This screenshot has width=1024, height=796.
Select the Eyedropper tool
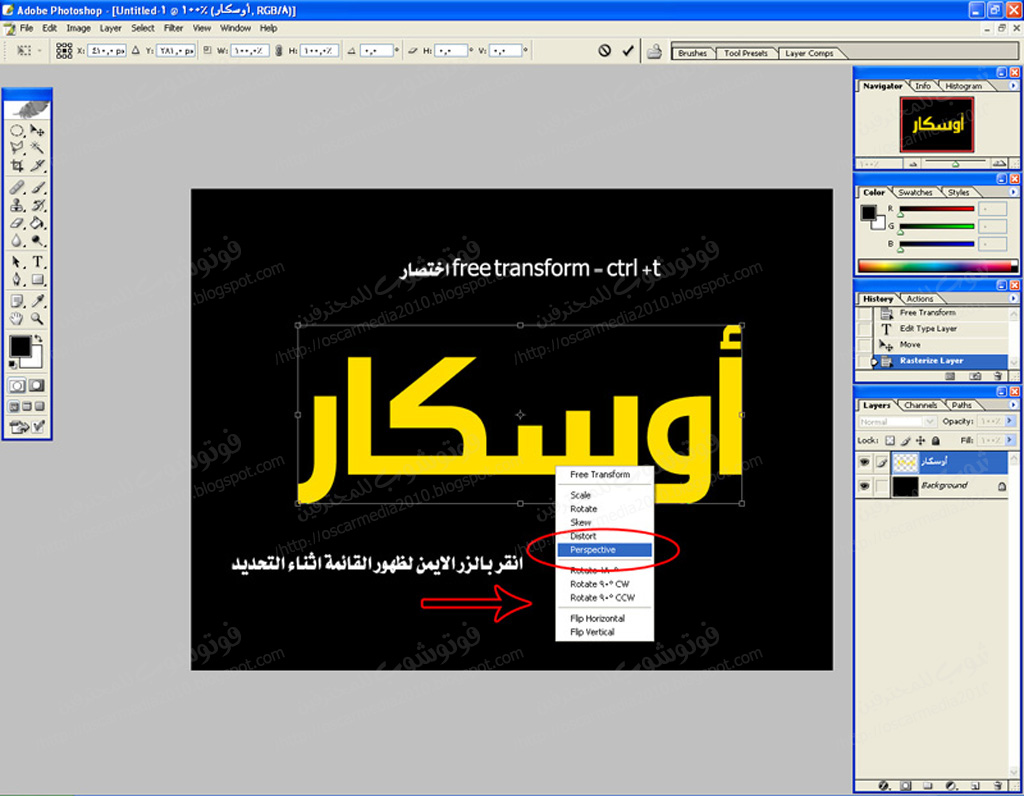coord(37,300)
